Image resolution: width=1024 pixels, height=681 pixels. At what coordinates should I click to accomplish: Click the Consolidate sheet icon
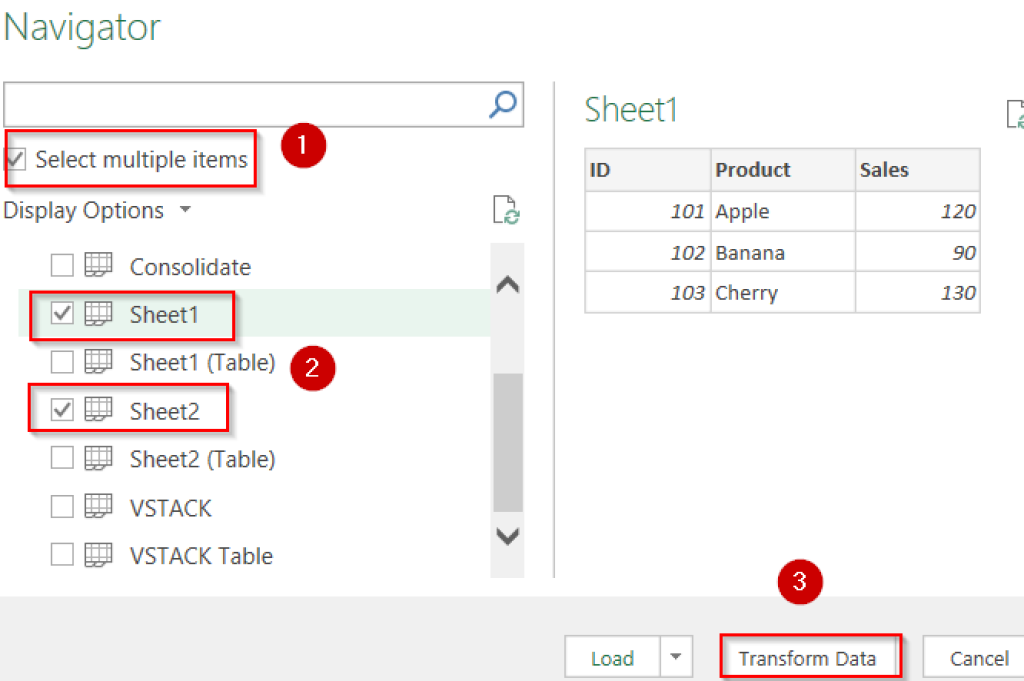[97, 266]
